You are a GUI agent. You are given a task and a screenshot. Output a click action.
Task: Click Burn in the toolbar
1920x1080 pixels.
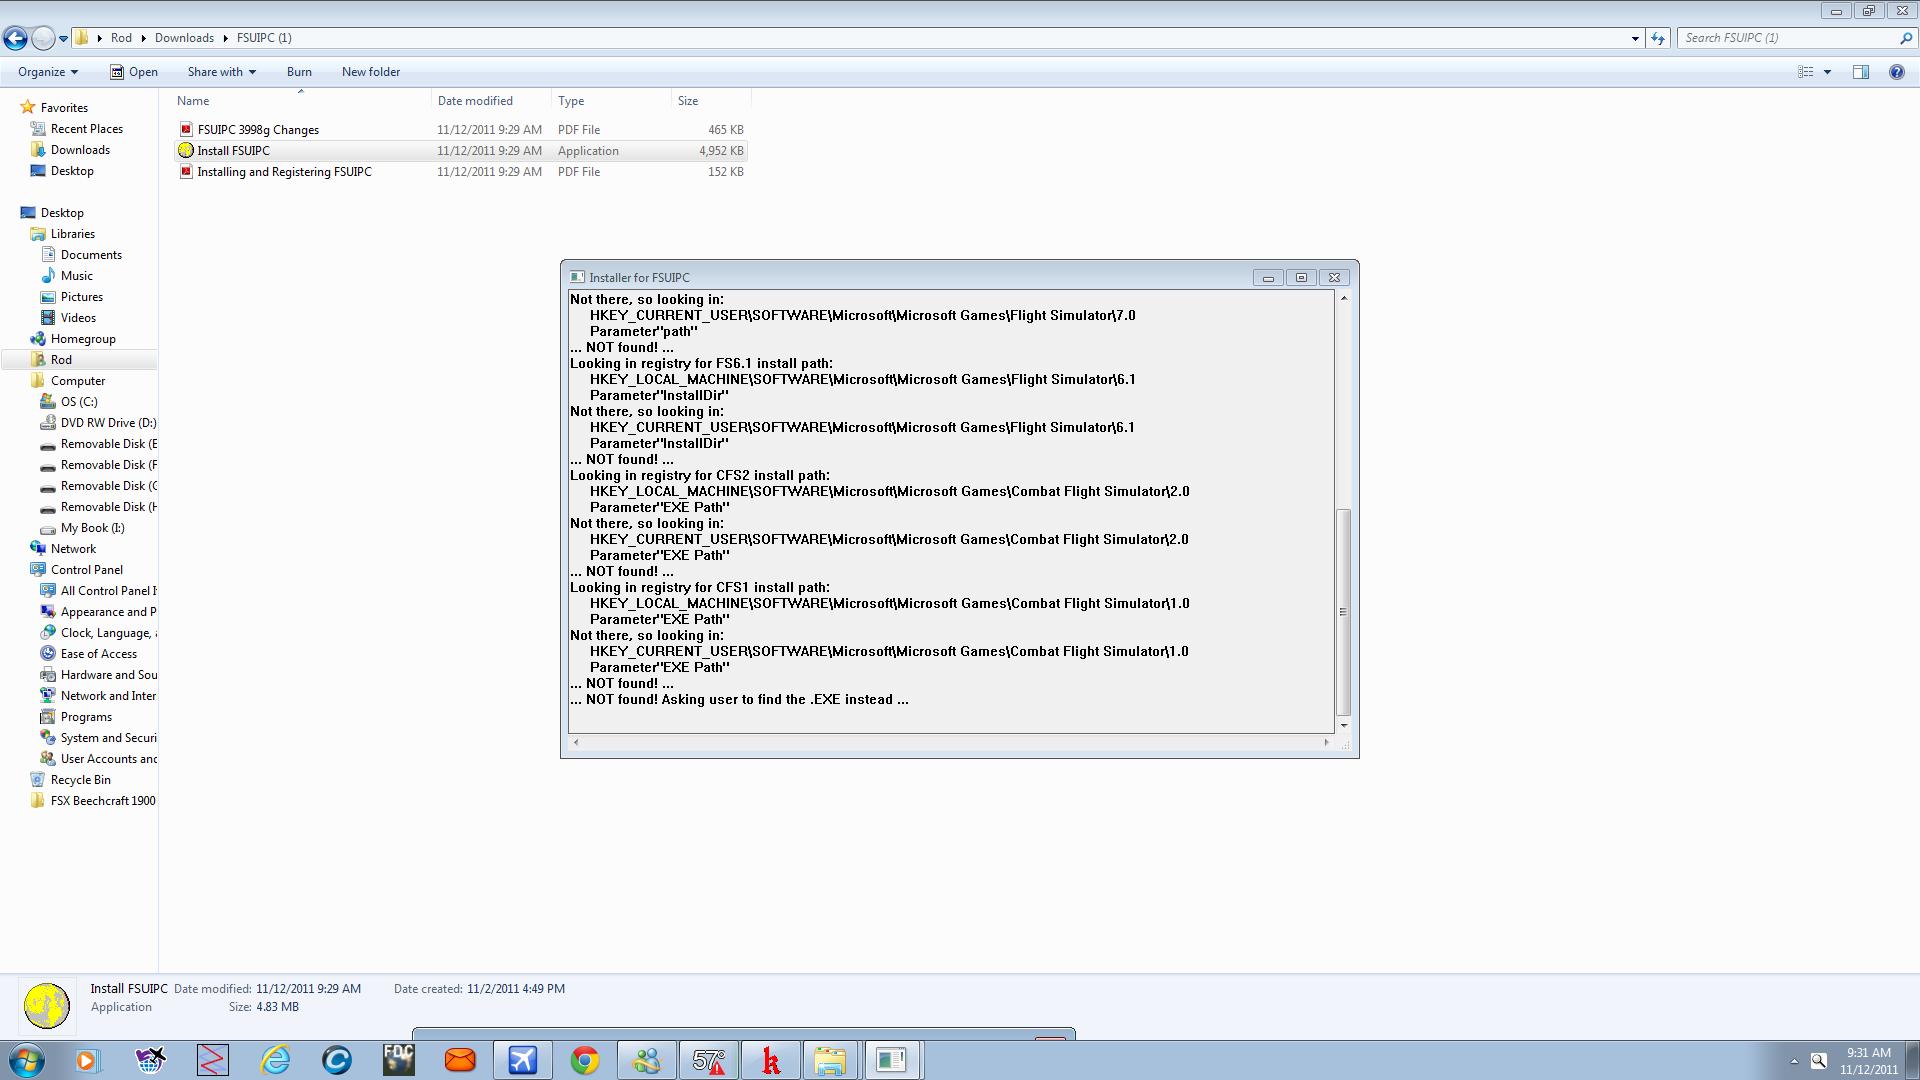tap(299, 72)
